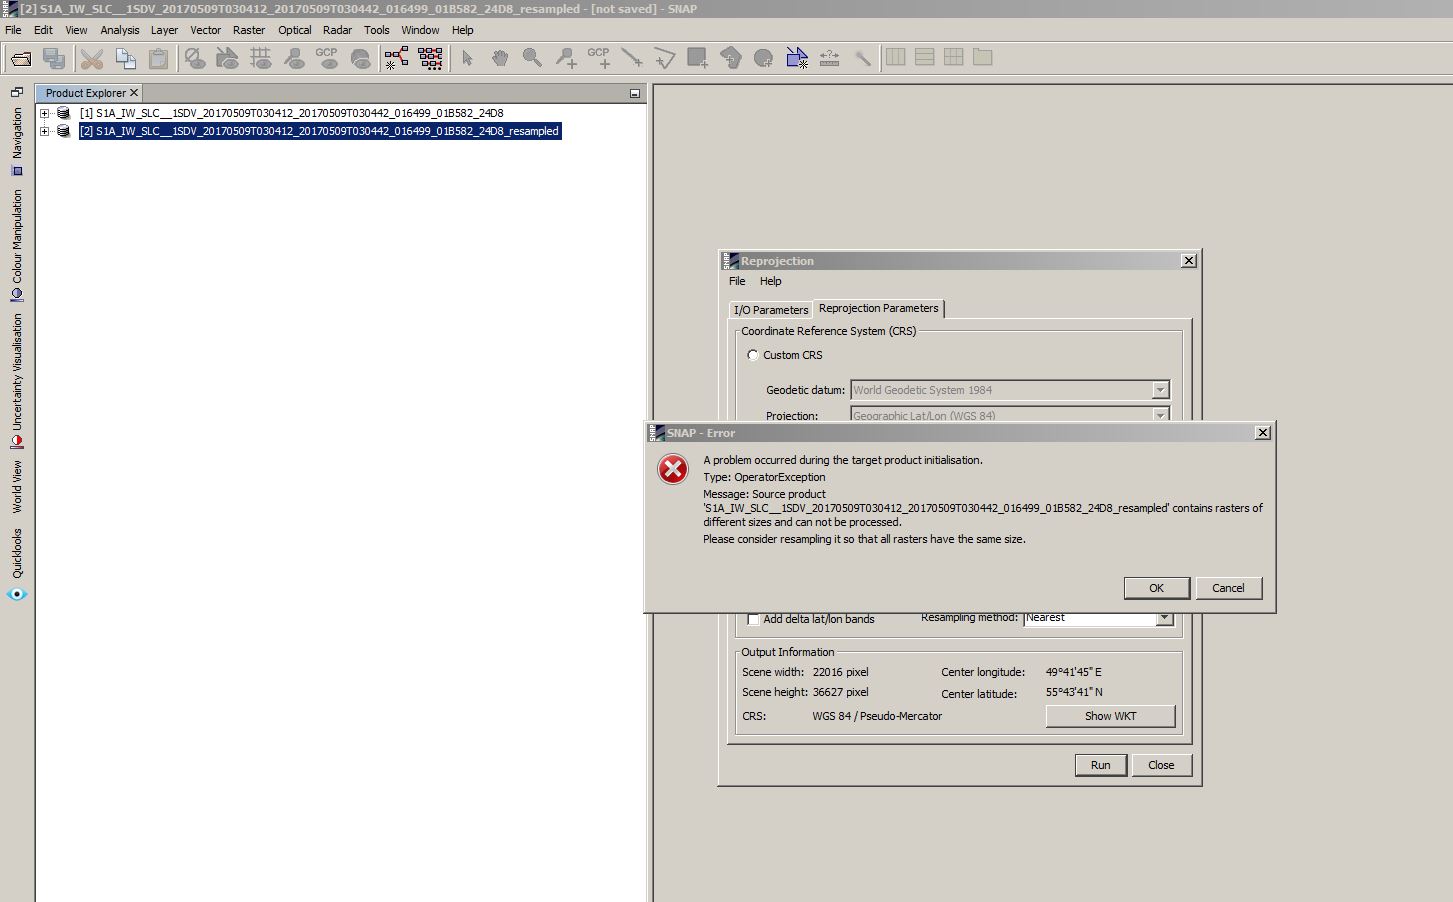The width and height of the screenshot is (1453, 902).
Task: Select the arrow selection tool
Action: 467,59
